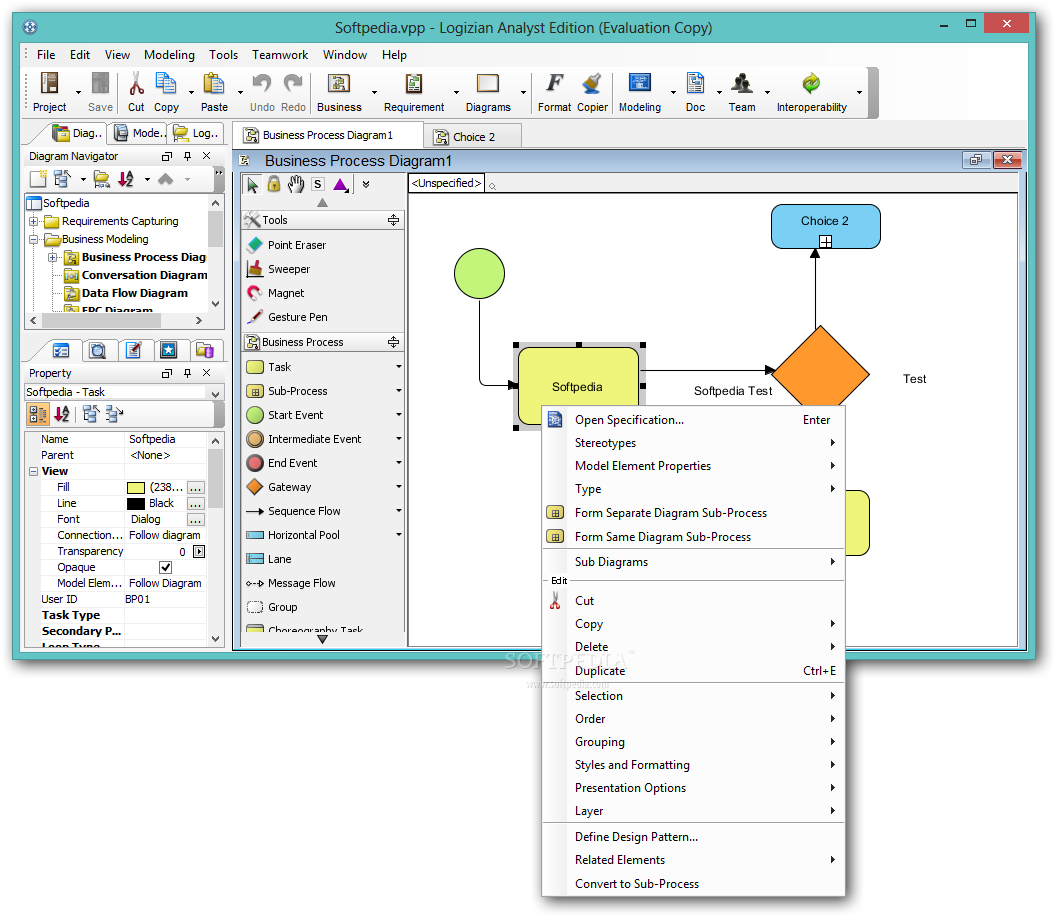Click the Unspecified diagram breadcrumb
The height and width of the screenshot is (917, 1056).
[x=447, y=183]
